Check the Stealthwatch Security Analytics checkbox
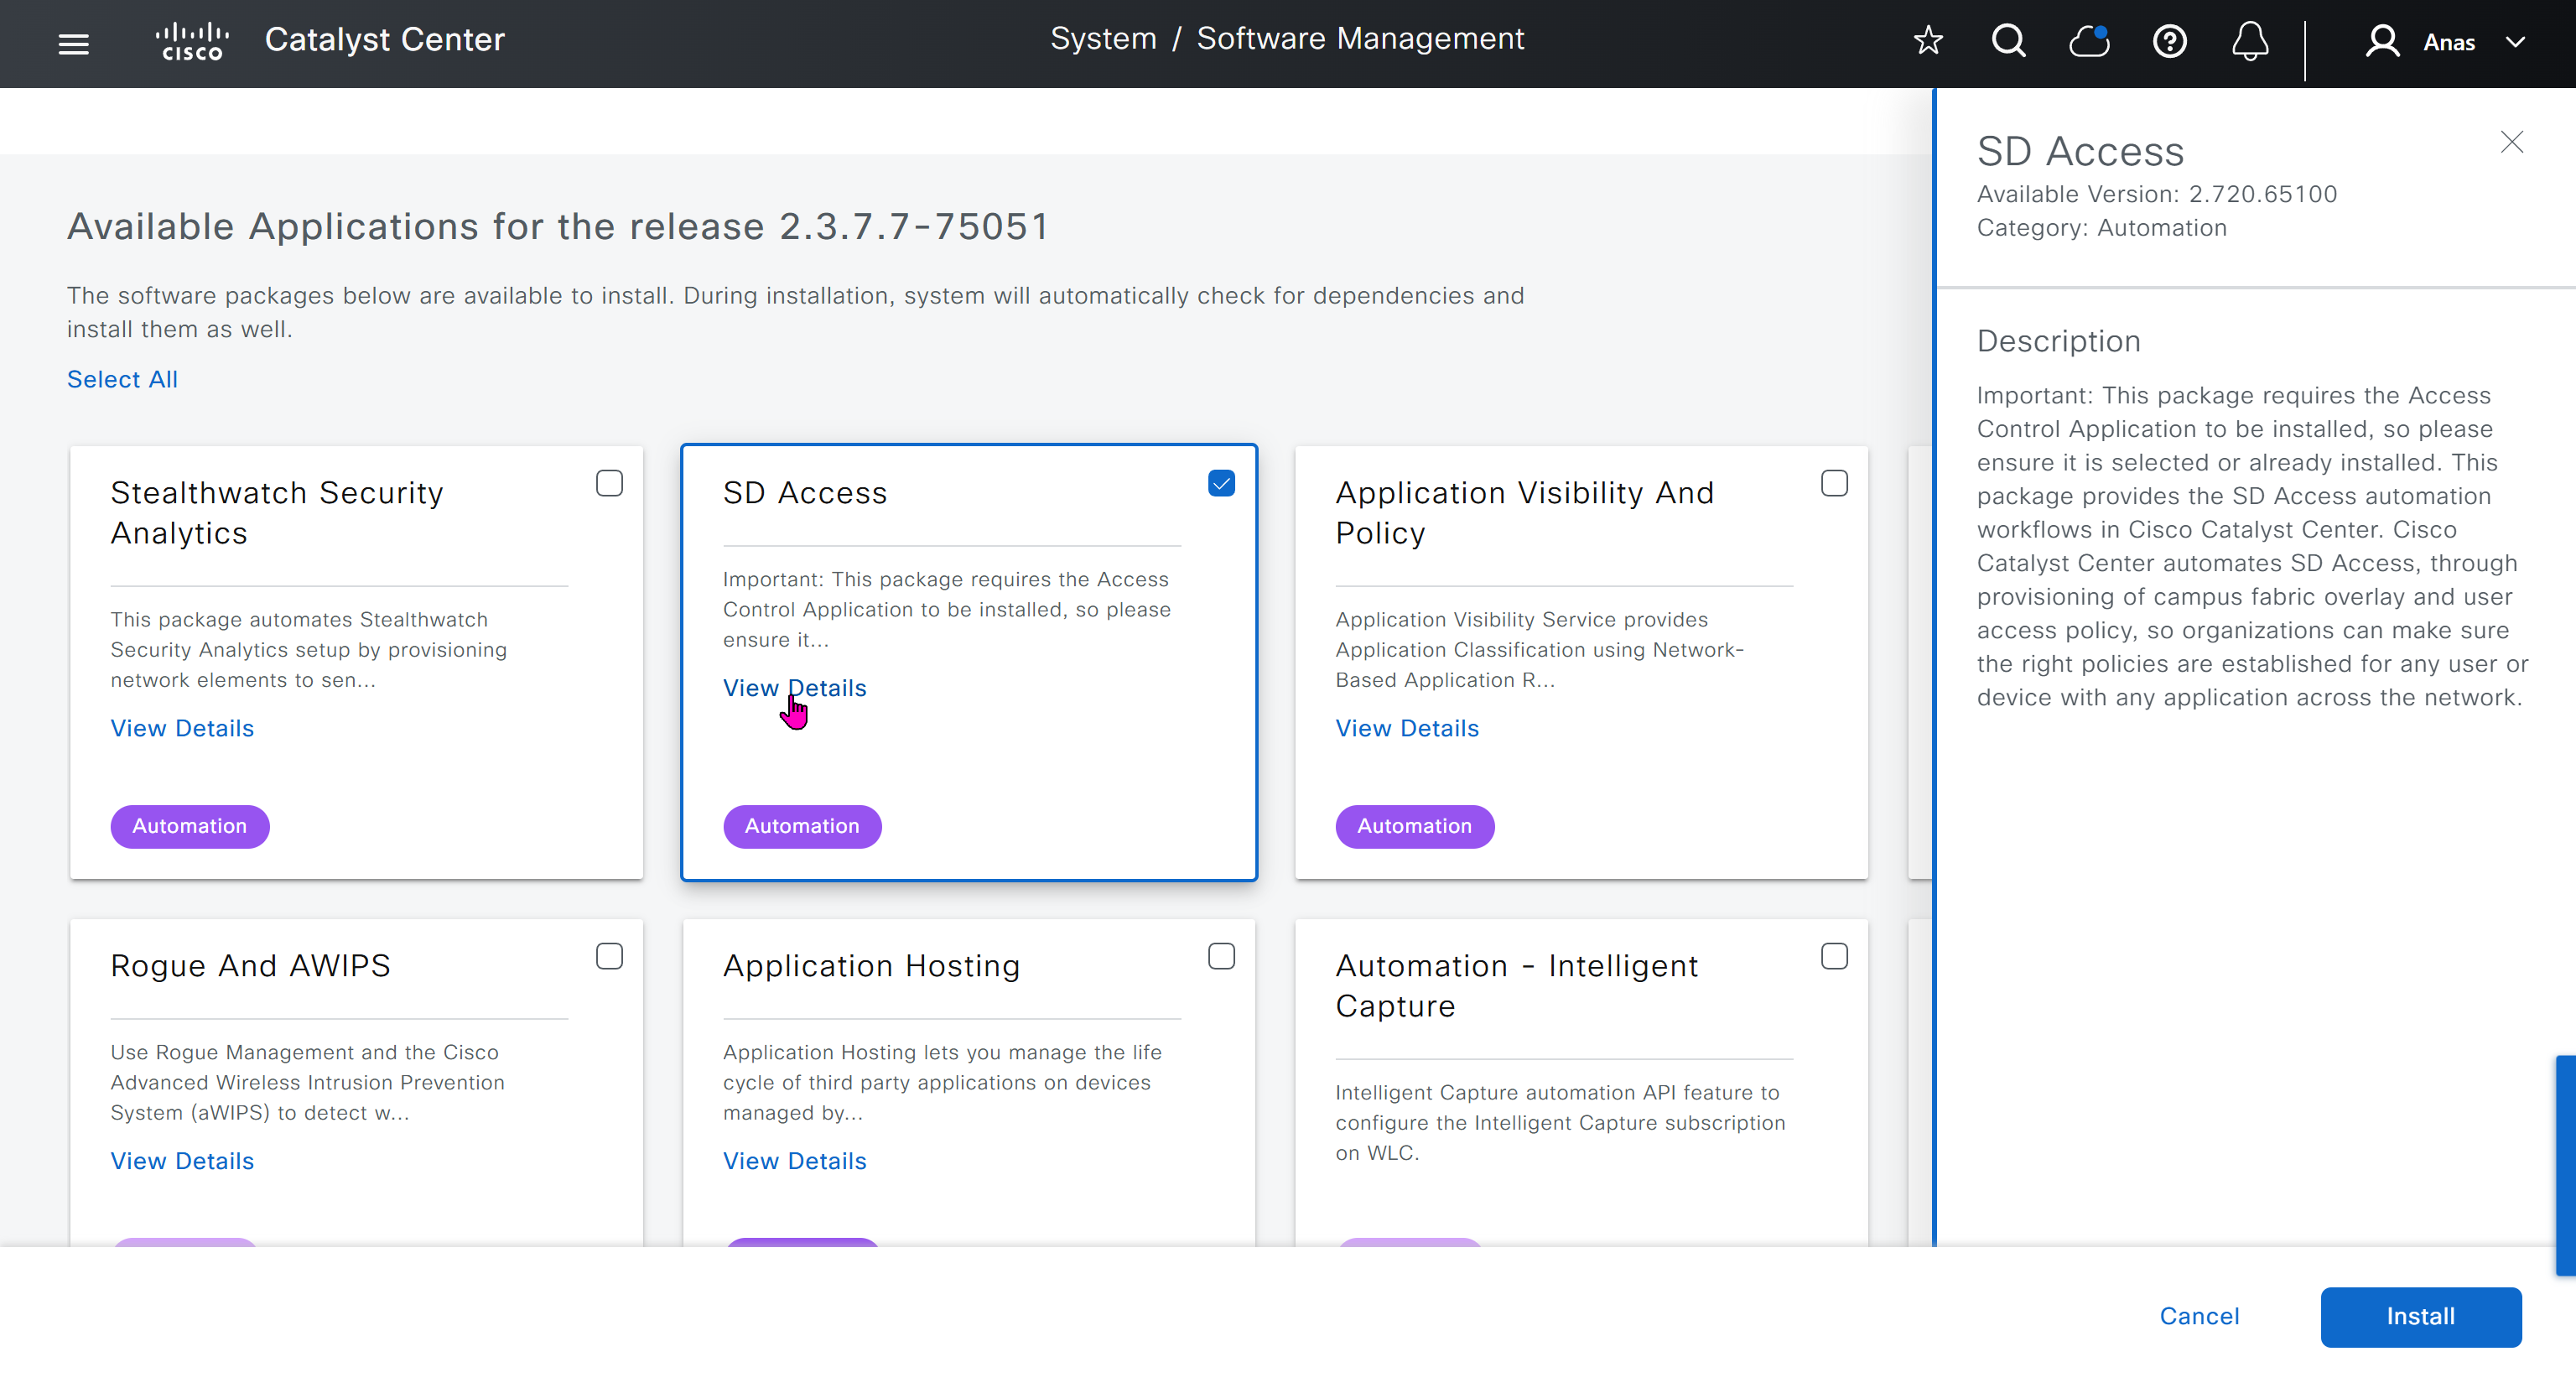The width and height of the screenshot is (2576, 1388). click(609, 484)
